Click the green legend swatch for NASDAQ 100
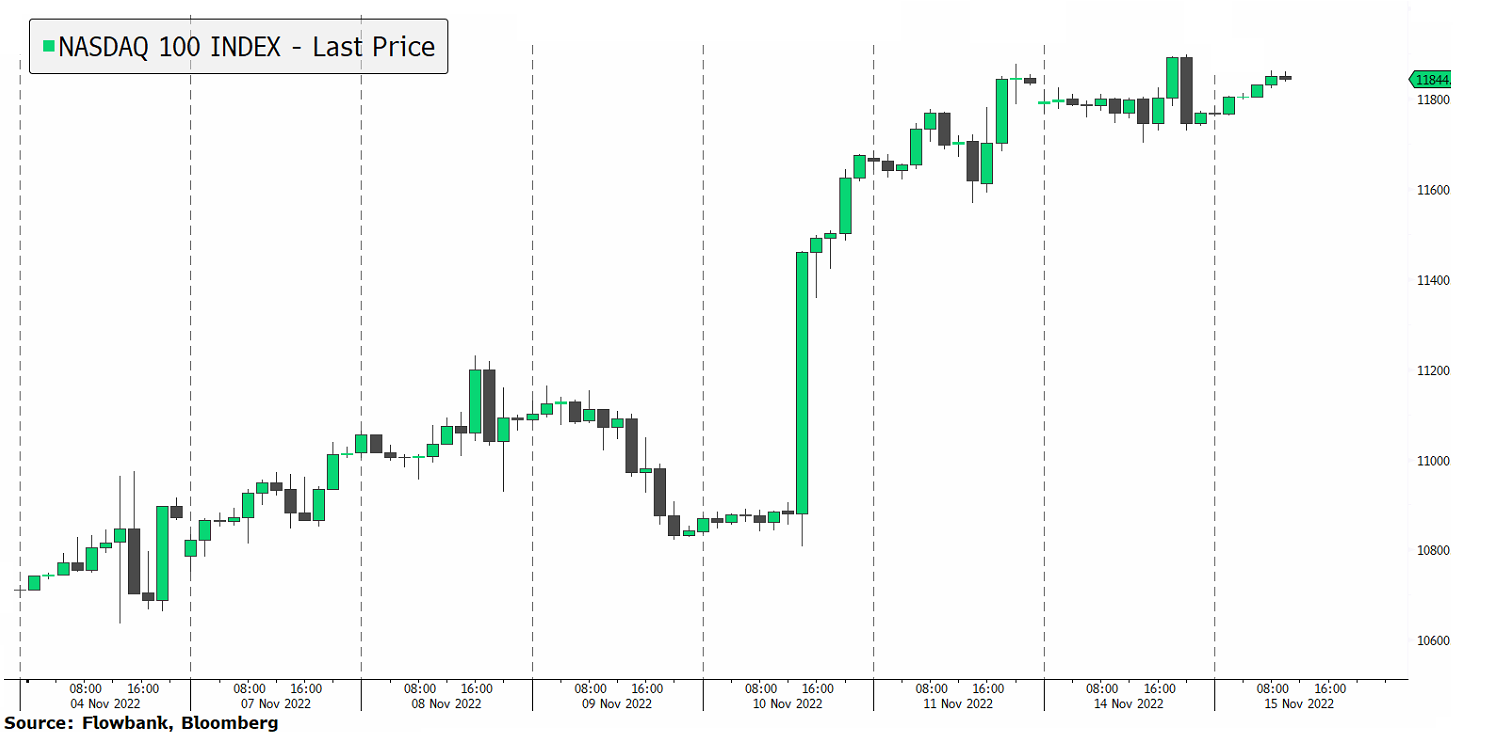The image size is (1492, 740). 47,46
